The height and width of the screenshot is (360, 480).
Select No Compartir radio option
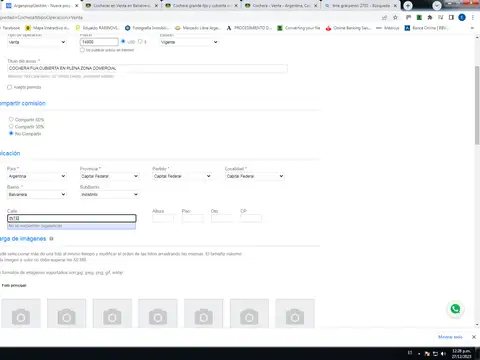click(x=11, y=133)
